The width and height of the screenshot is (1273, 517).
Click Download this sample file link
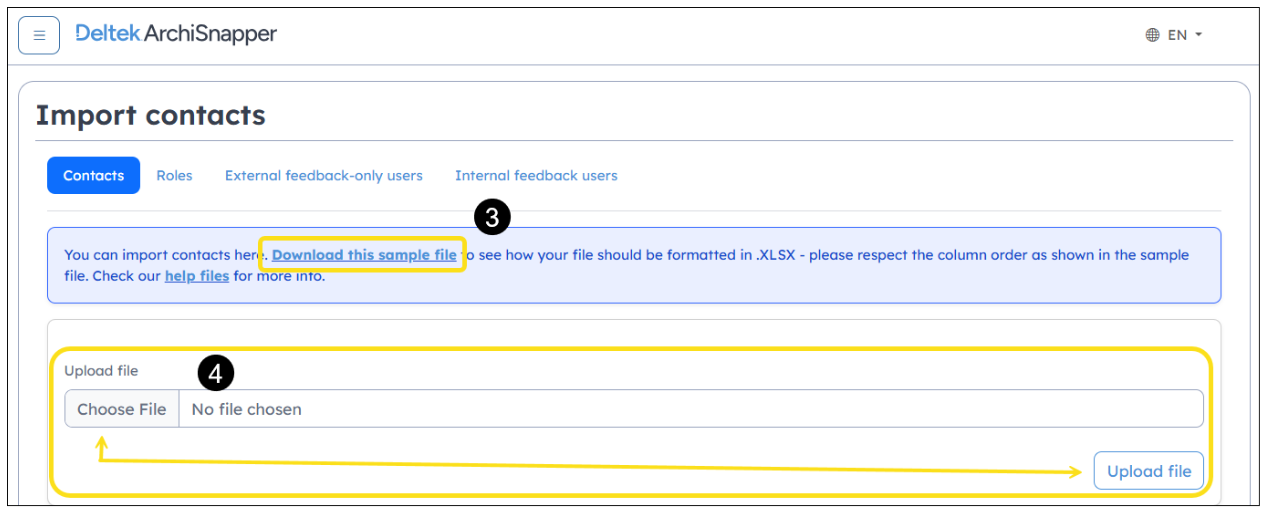364,255
